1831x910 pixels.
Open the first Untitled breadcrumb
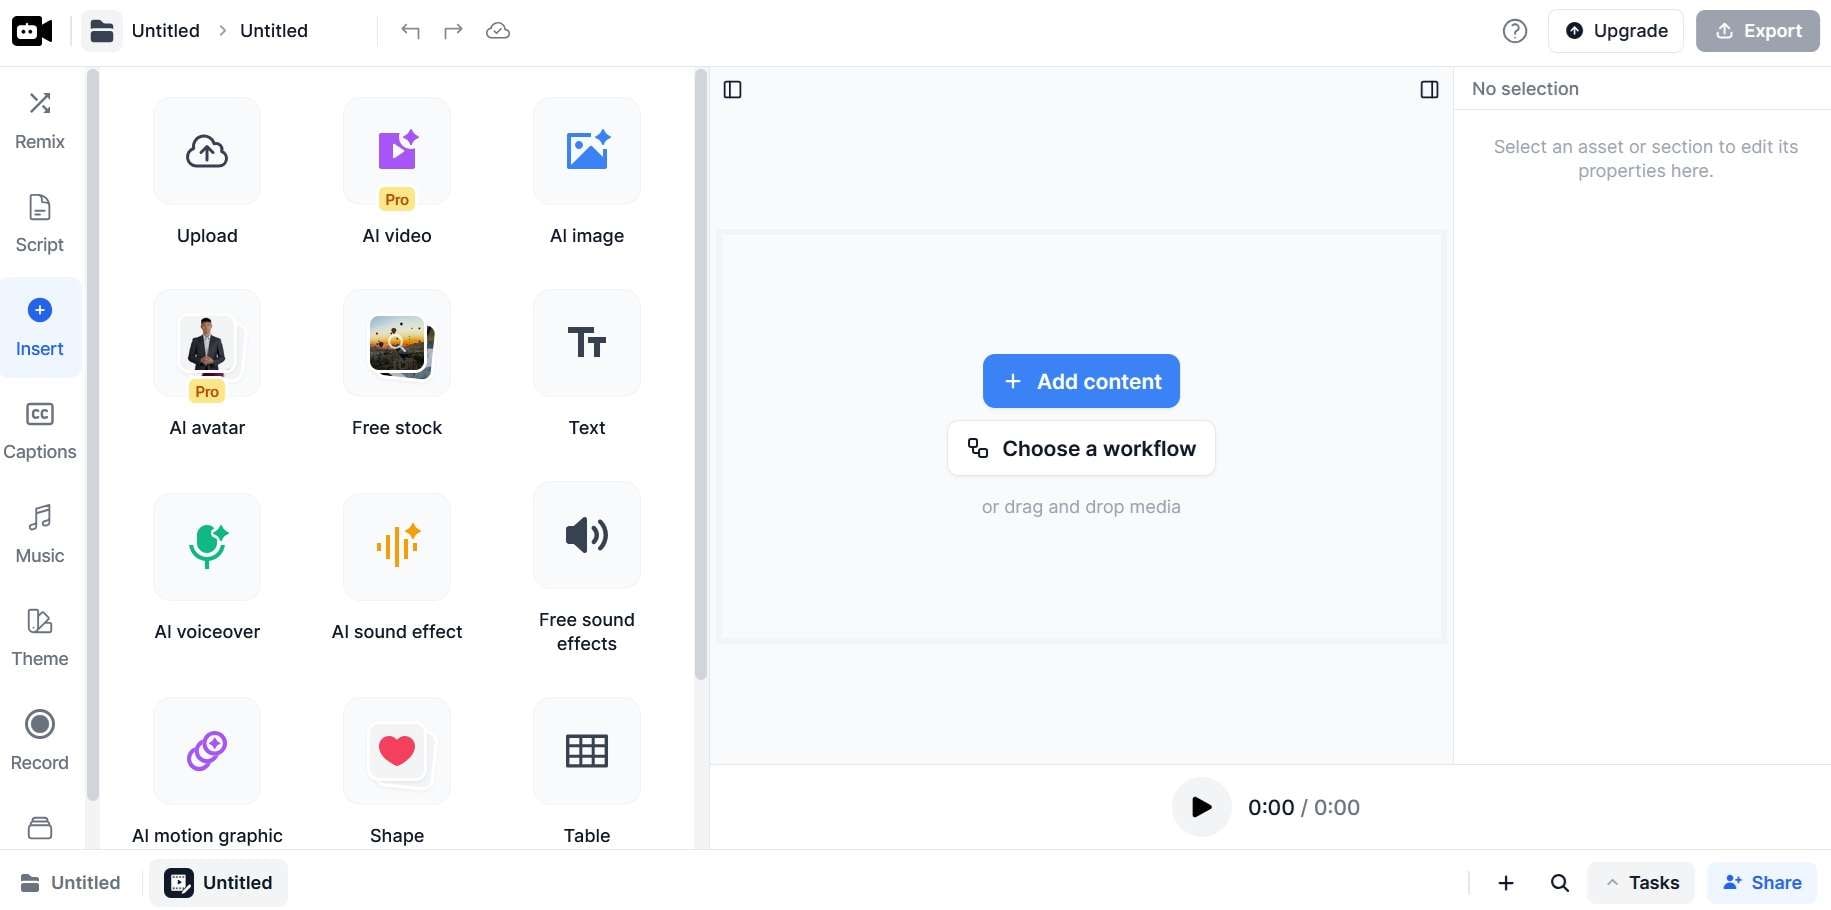166,31
